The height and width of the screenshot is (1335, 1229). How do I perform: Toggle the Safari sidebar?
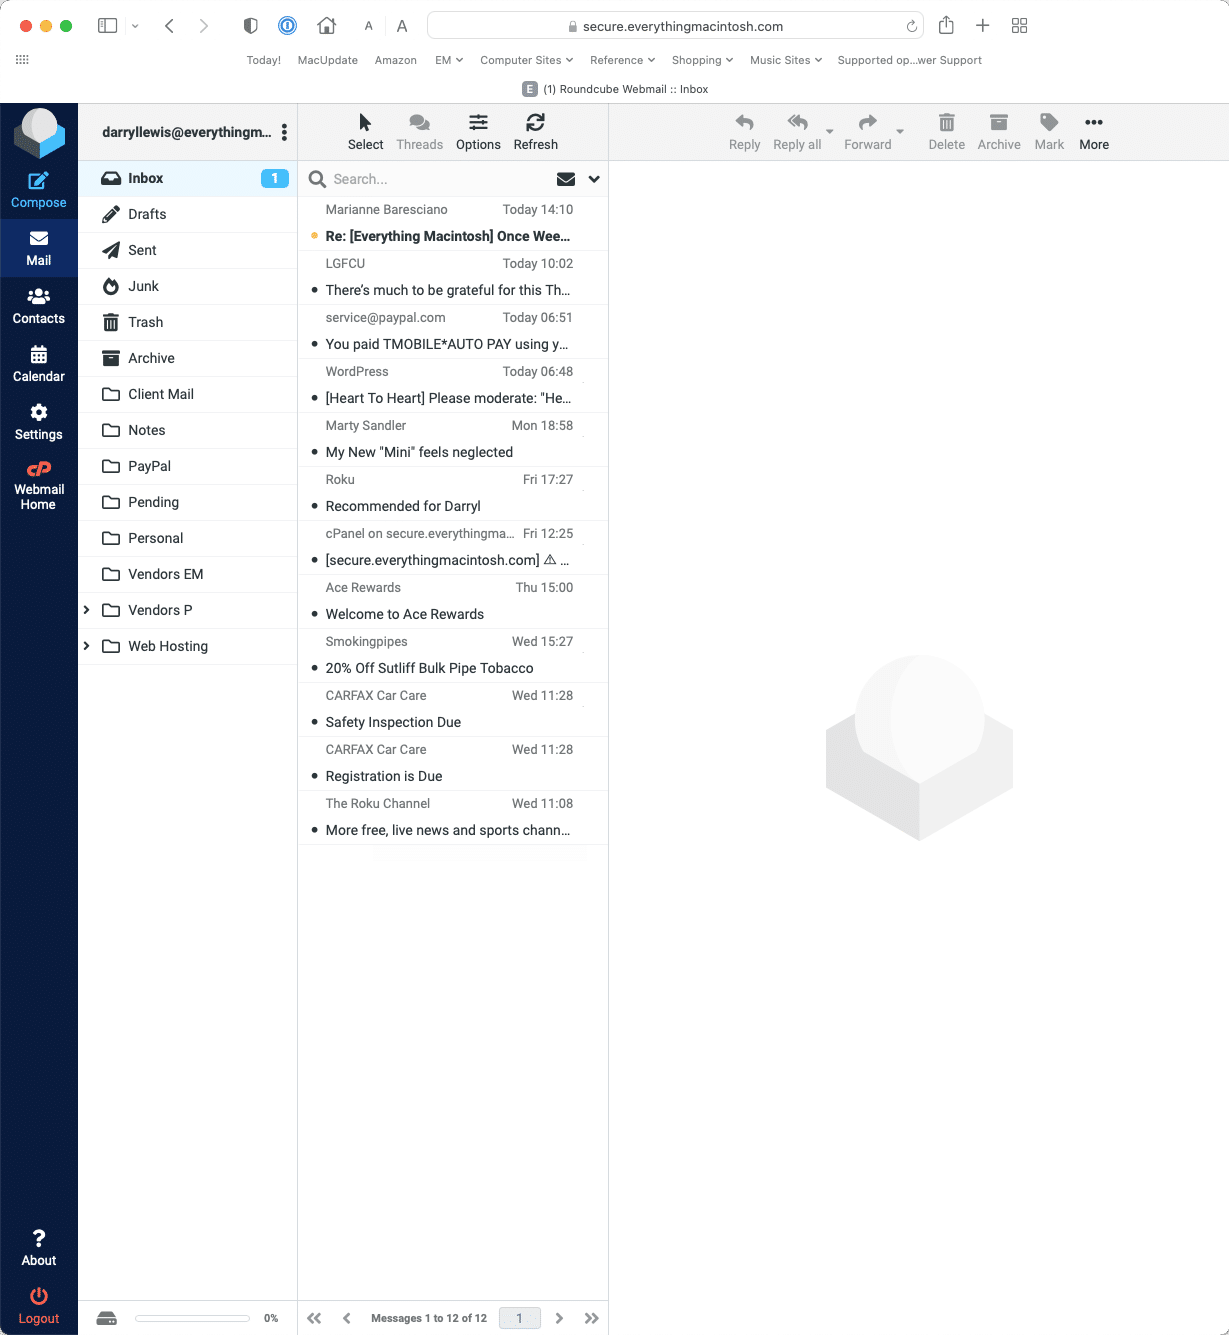pos(107,26)
